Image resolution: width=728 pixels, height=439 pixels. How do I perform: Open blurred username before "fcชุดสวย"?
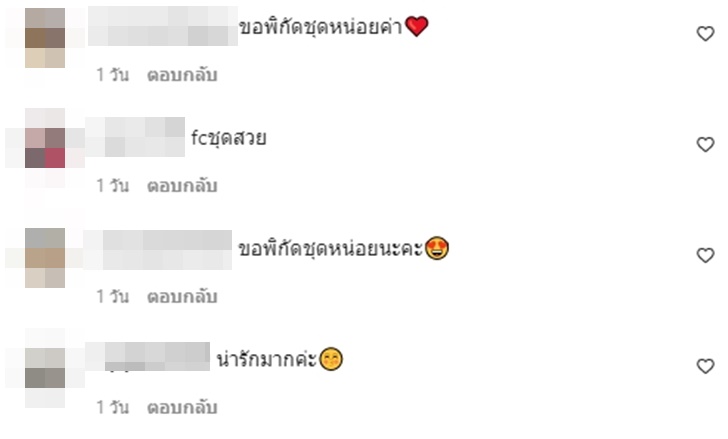pyautogui.click(x=135, y=137)
